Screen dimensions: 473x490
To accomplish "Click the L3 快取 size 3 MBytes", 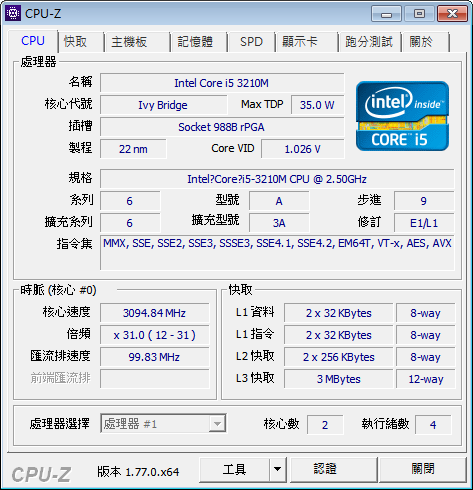I will [339, 379].
